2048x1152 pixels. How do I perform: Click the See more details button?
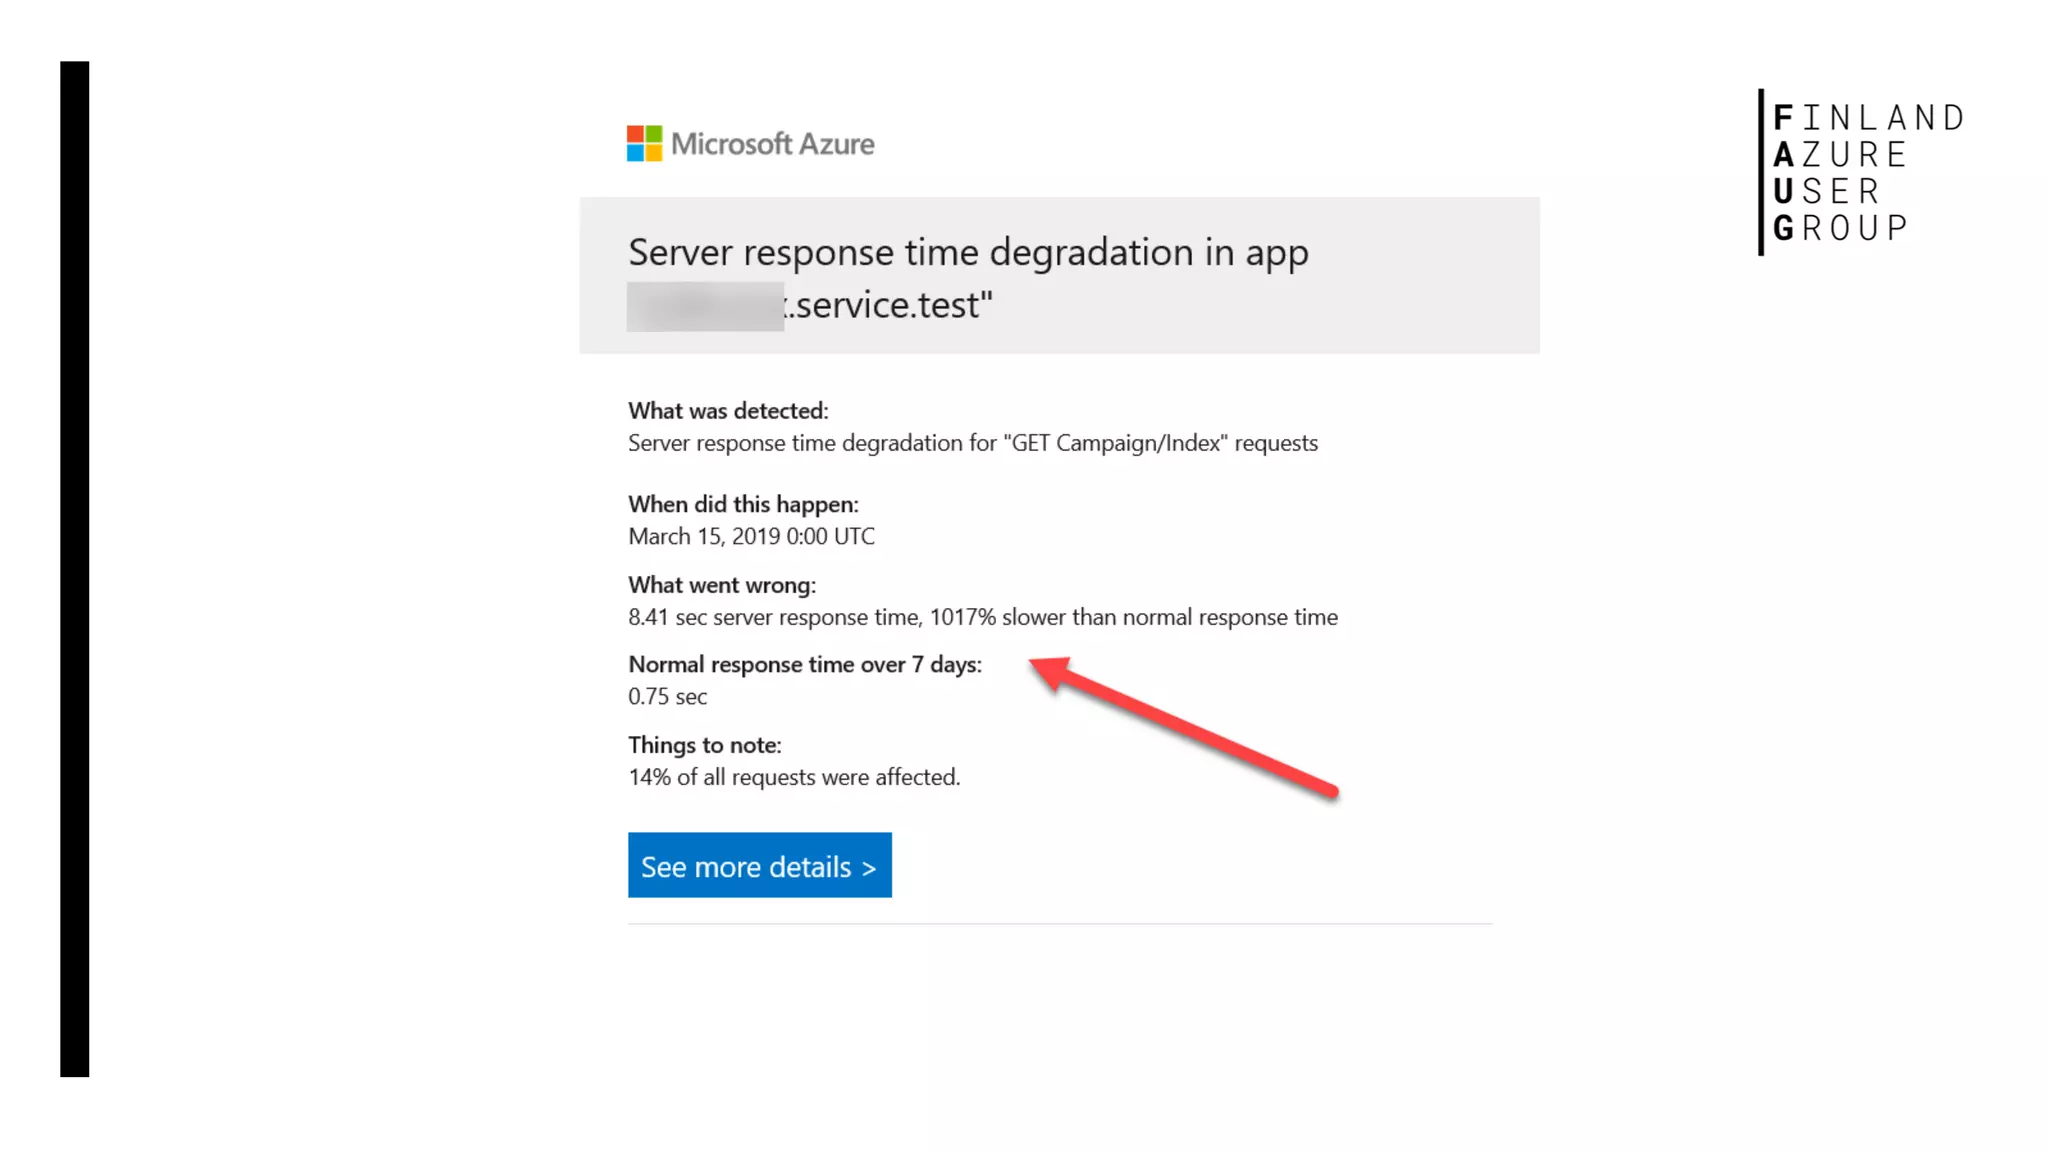759,865
